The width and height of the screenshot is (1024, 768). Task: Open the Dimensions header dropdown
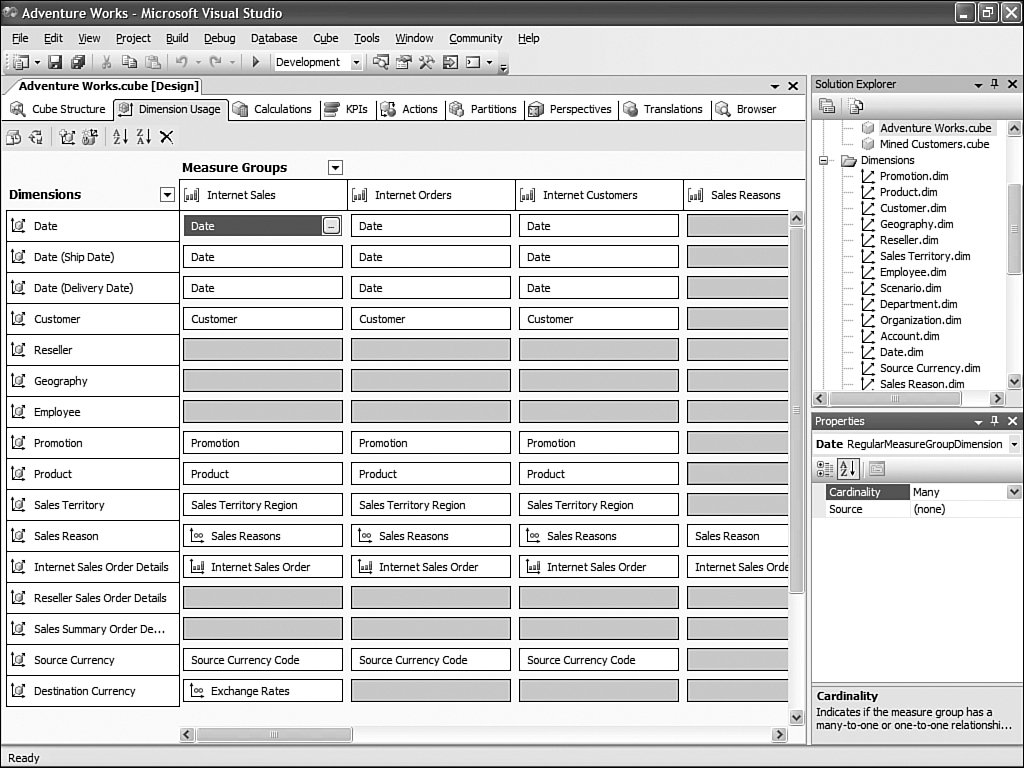pos(167,195)
